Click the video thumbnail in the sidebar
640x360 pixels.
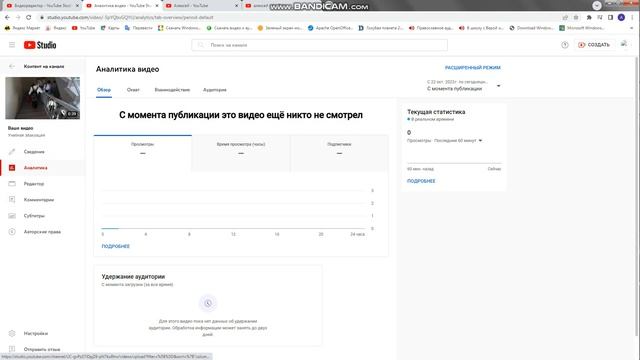pyautogui.click(x=42, y=98)
